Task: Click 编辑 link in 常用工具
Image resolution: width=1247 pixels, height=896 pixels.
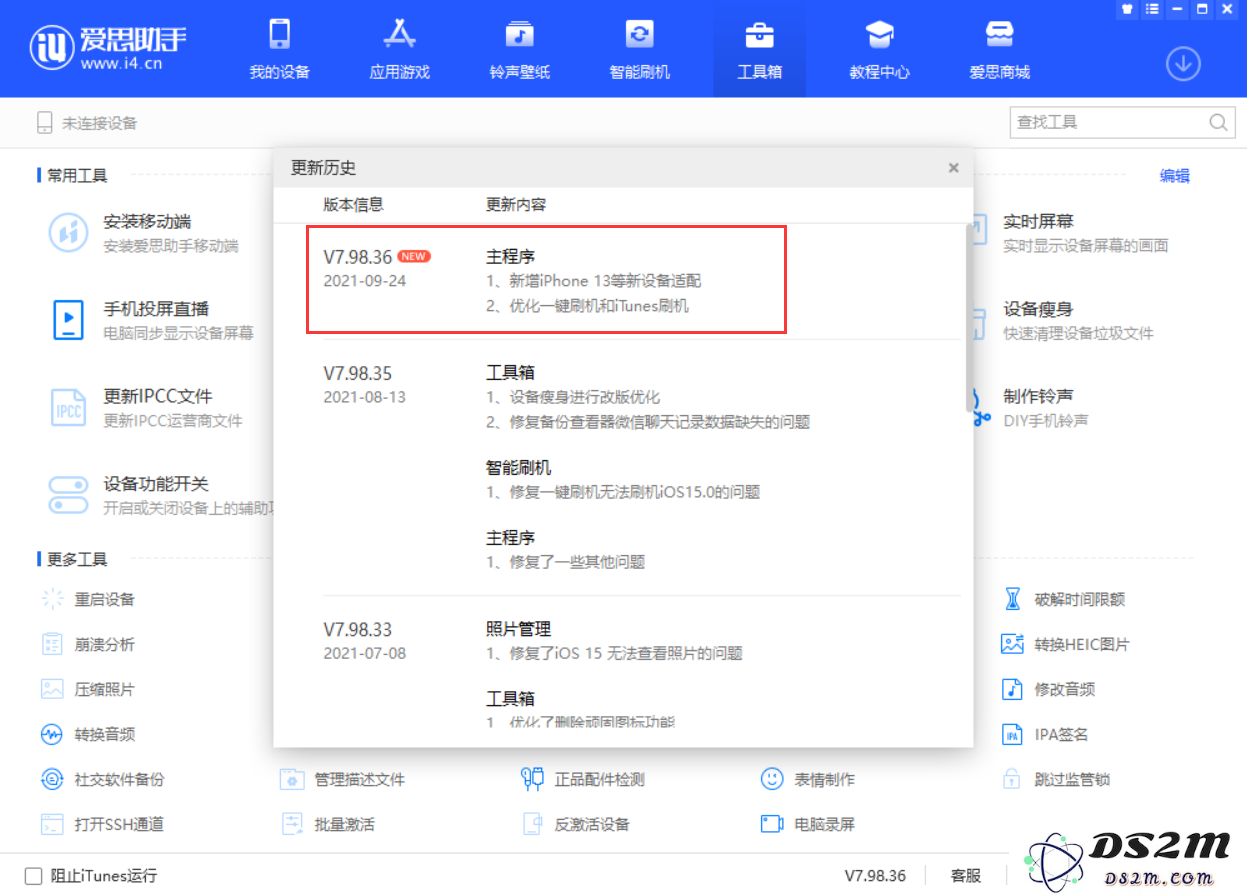Action: 1174,176
